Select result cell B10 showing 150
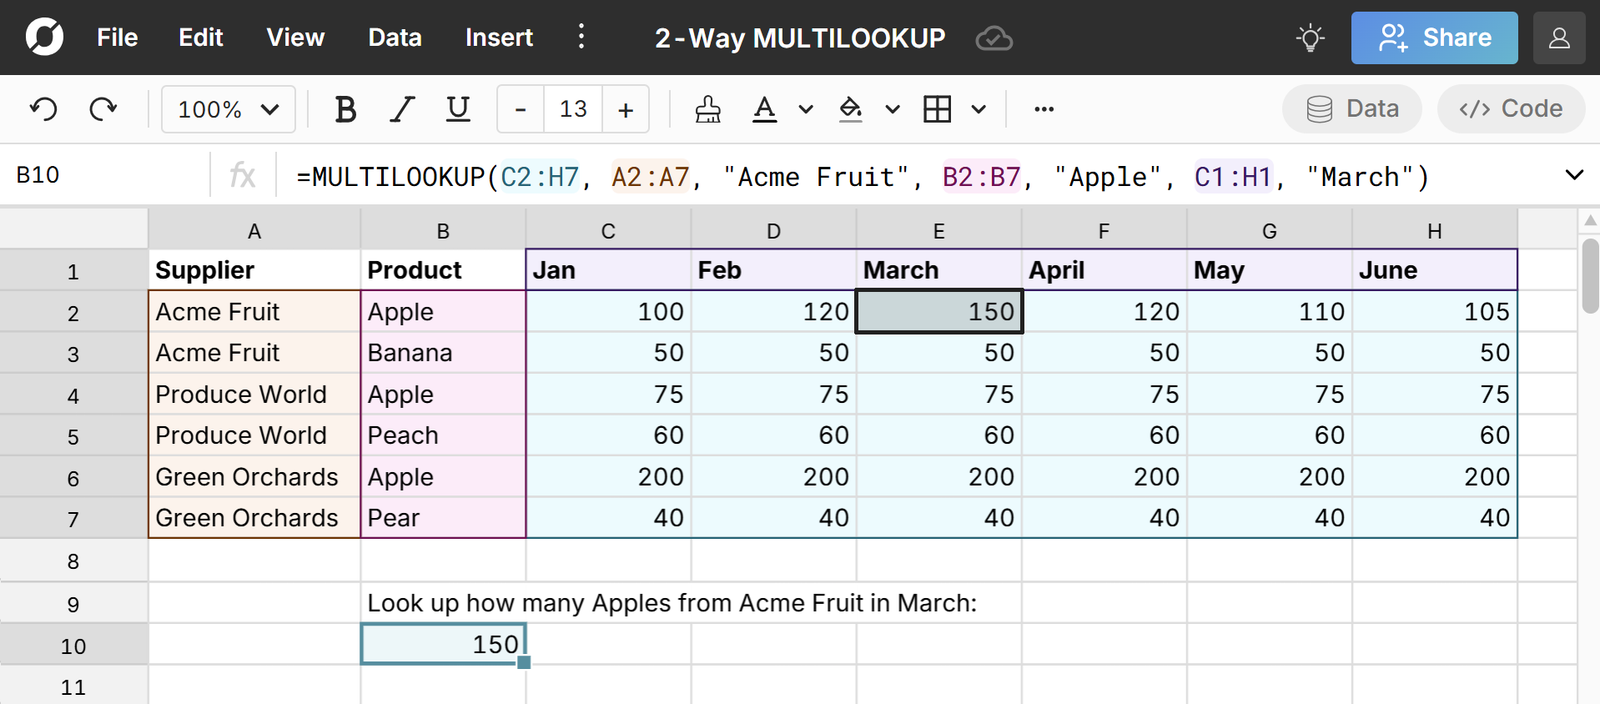1600x704 pixels. [x=443, y=644]
